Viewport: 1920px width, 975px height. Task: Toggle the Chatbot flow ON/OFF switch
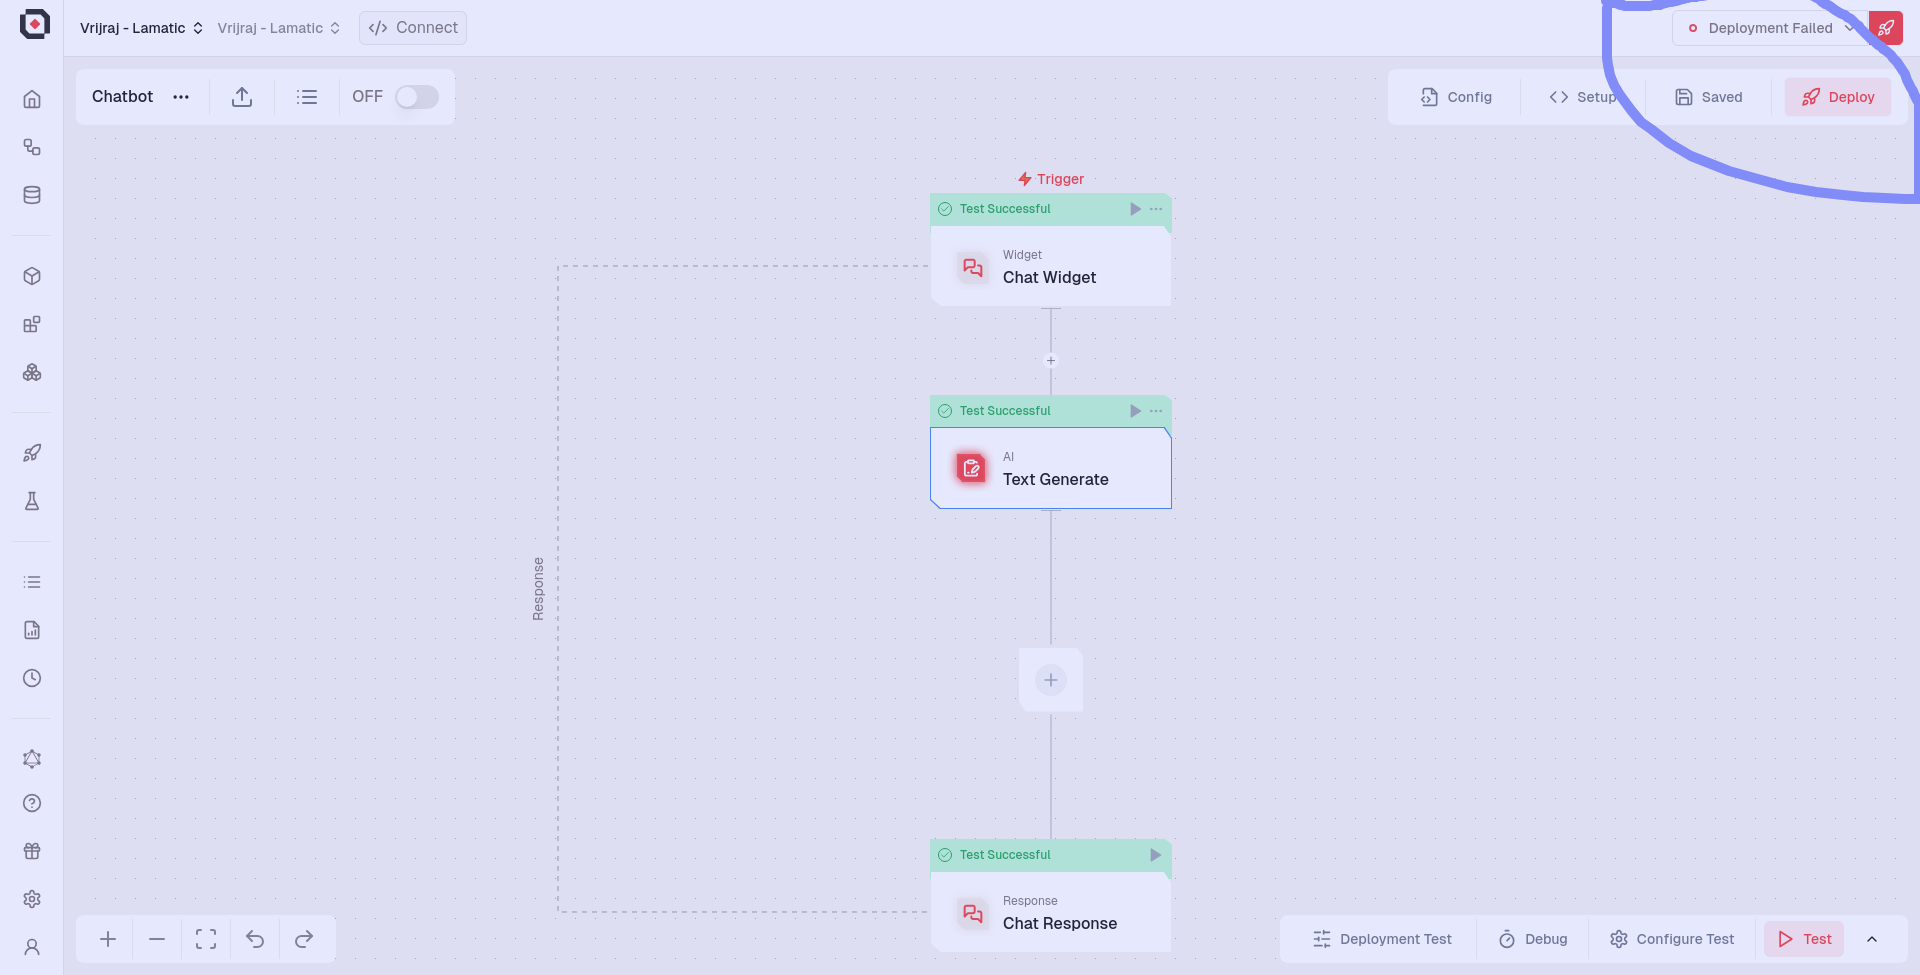[416, 97]
